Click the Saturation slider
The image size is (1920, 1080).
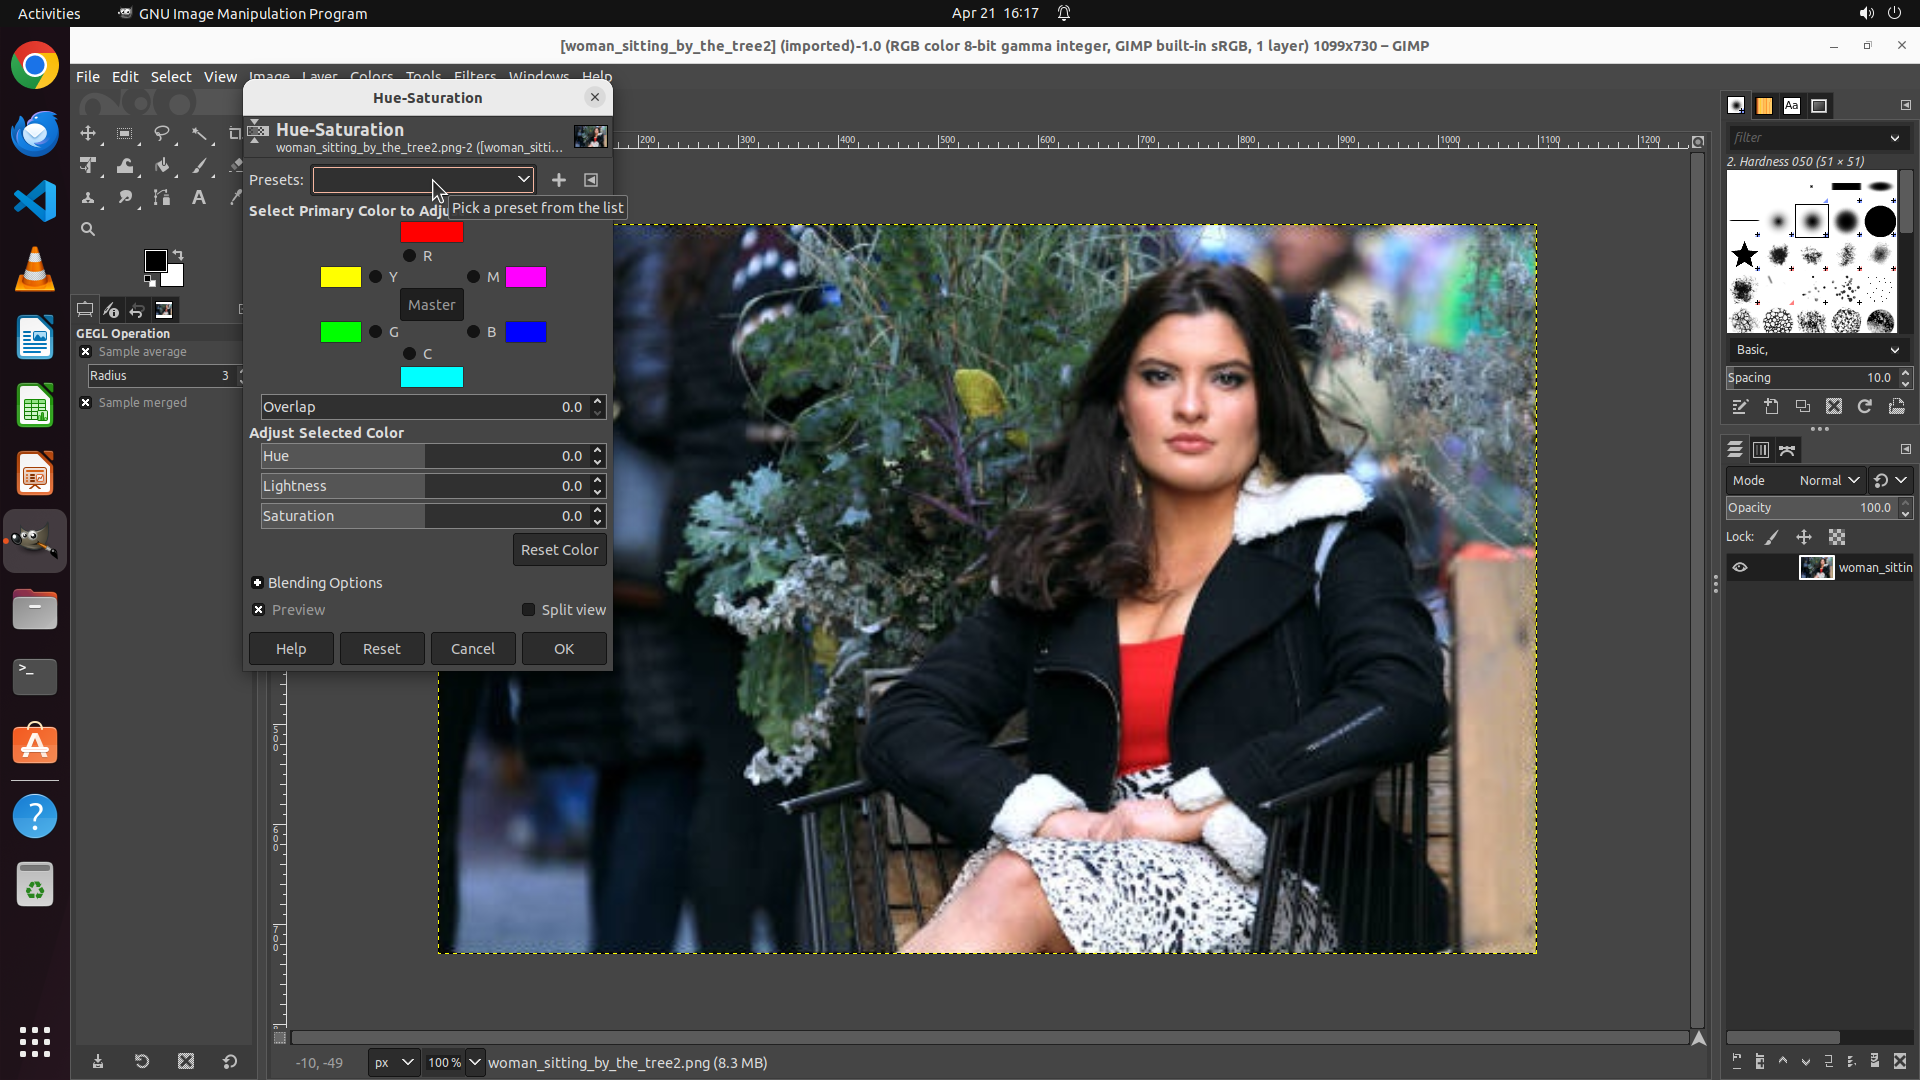pos(424,516)
